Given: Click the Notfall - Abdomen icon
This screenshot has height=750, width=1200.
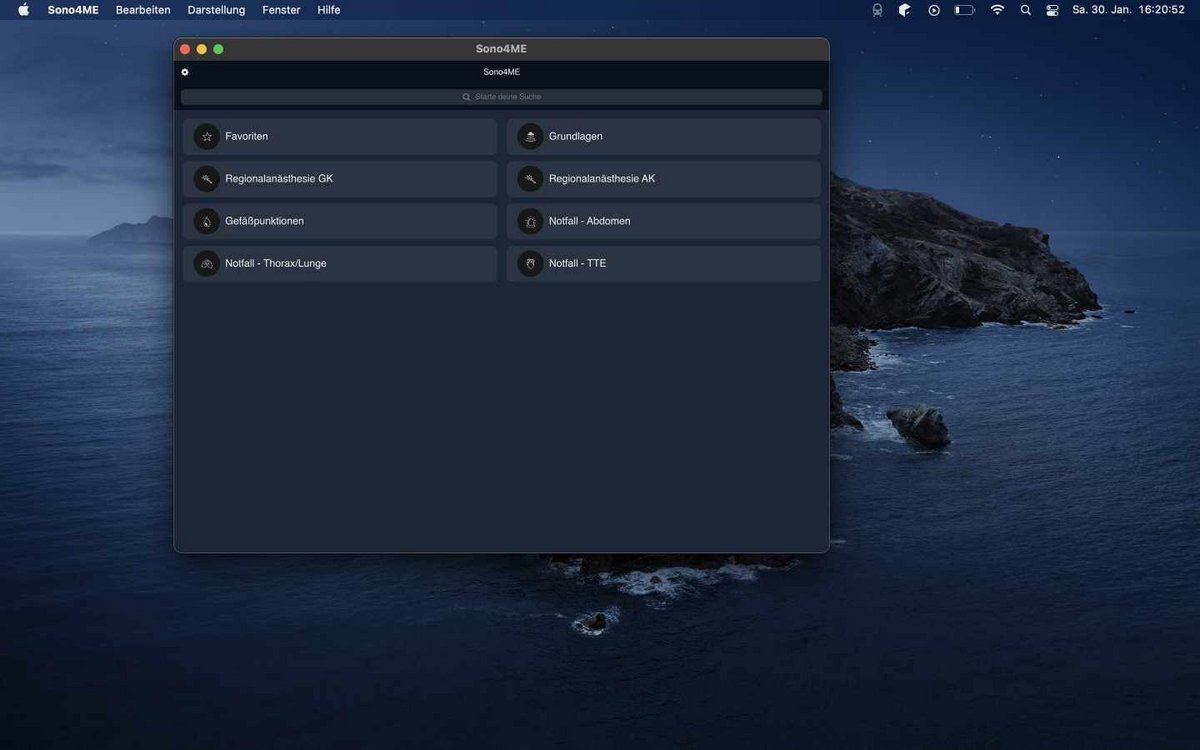Looking at the screenshot, I should tap(530, 221).
